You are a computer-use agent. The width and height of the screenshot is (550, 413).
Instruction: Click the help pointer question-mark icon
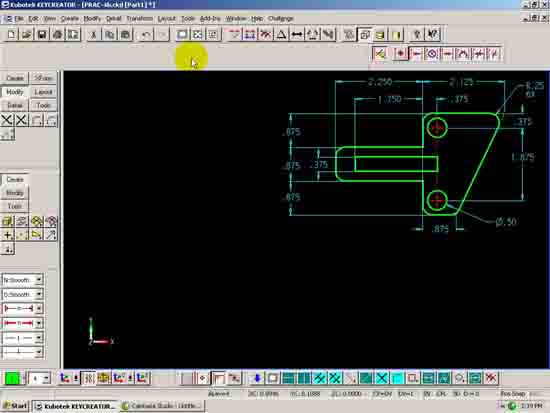[432, 34]
